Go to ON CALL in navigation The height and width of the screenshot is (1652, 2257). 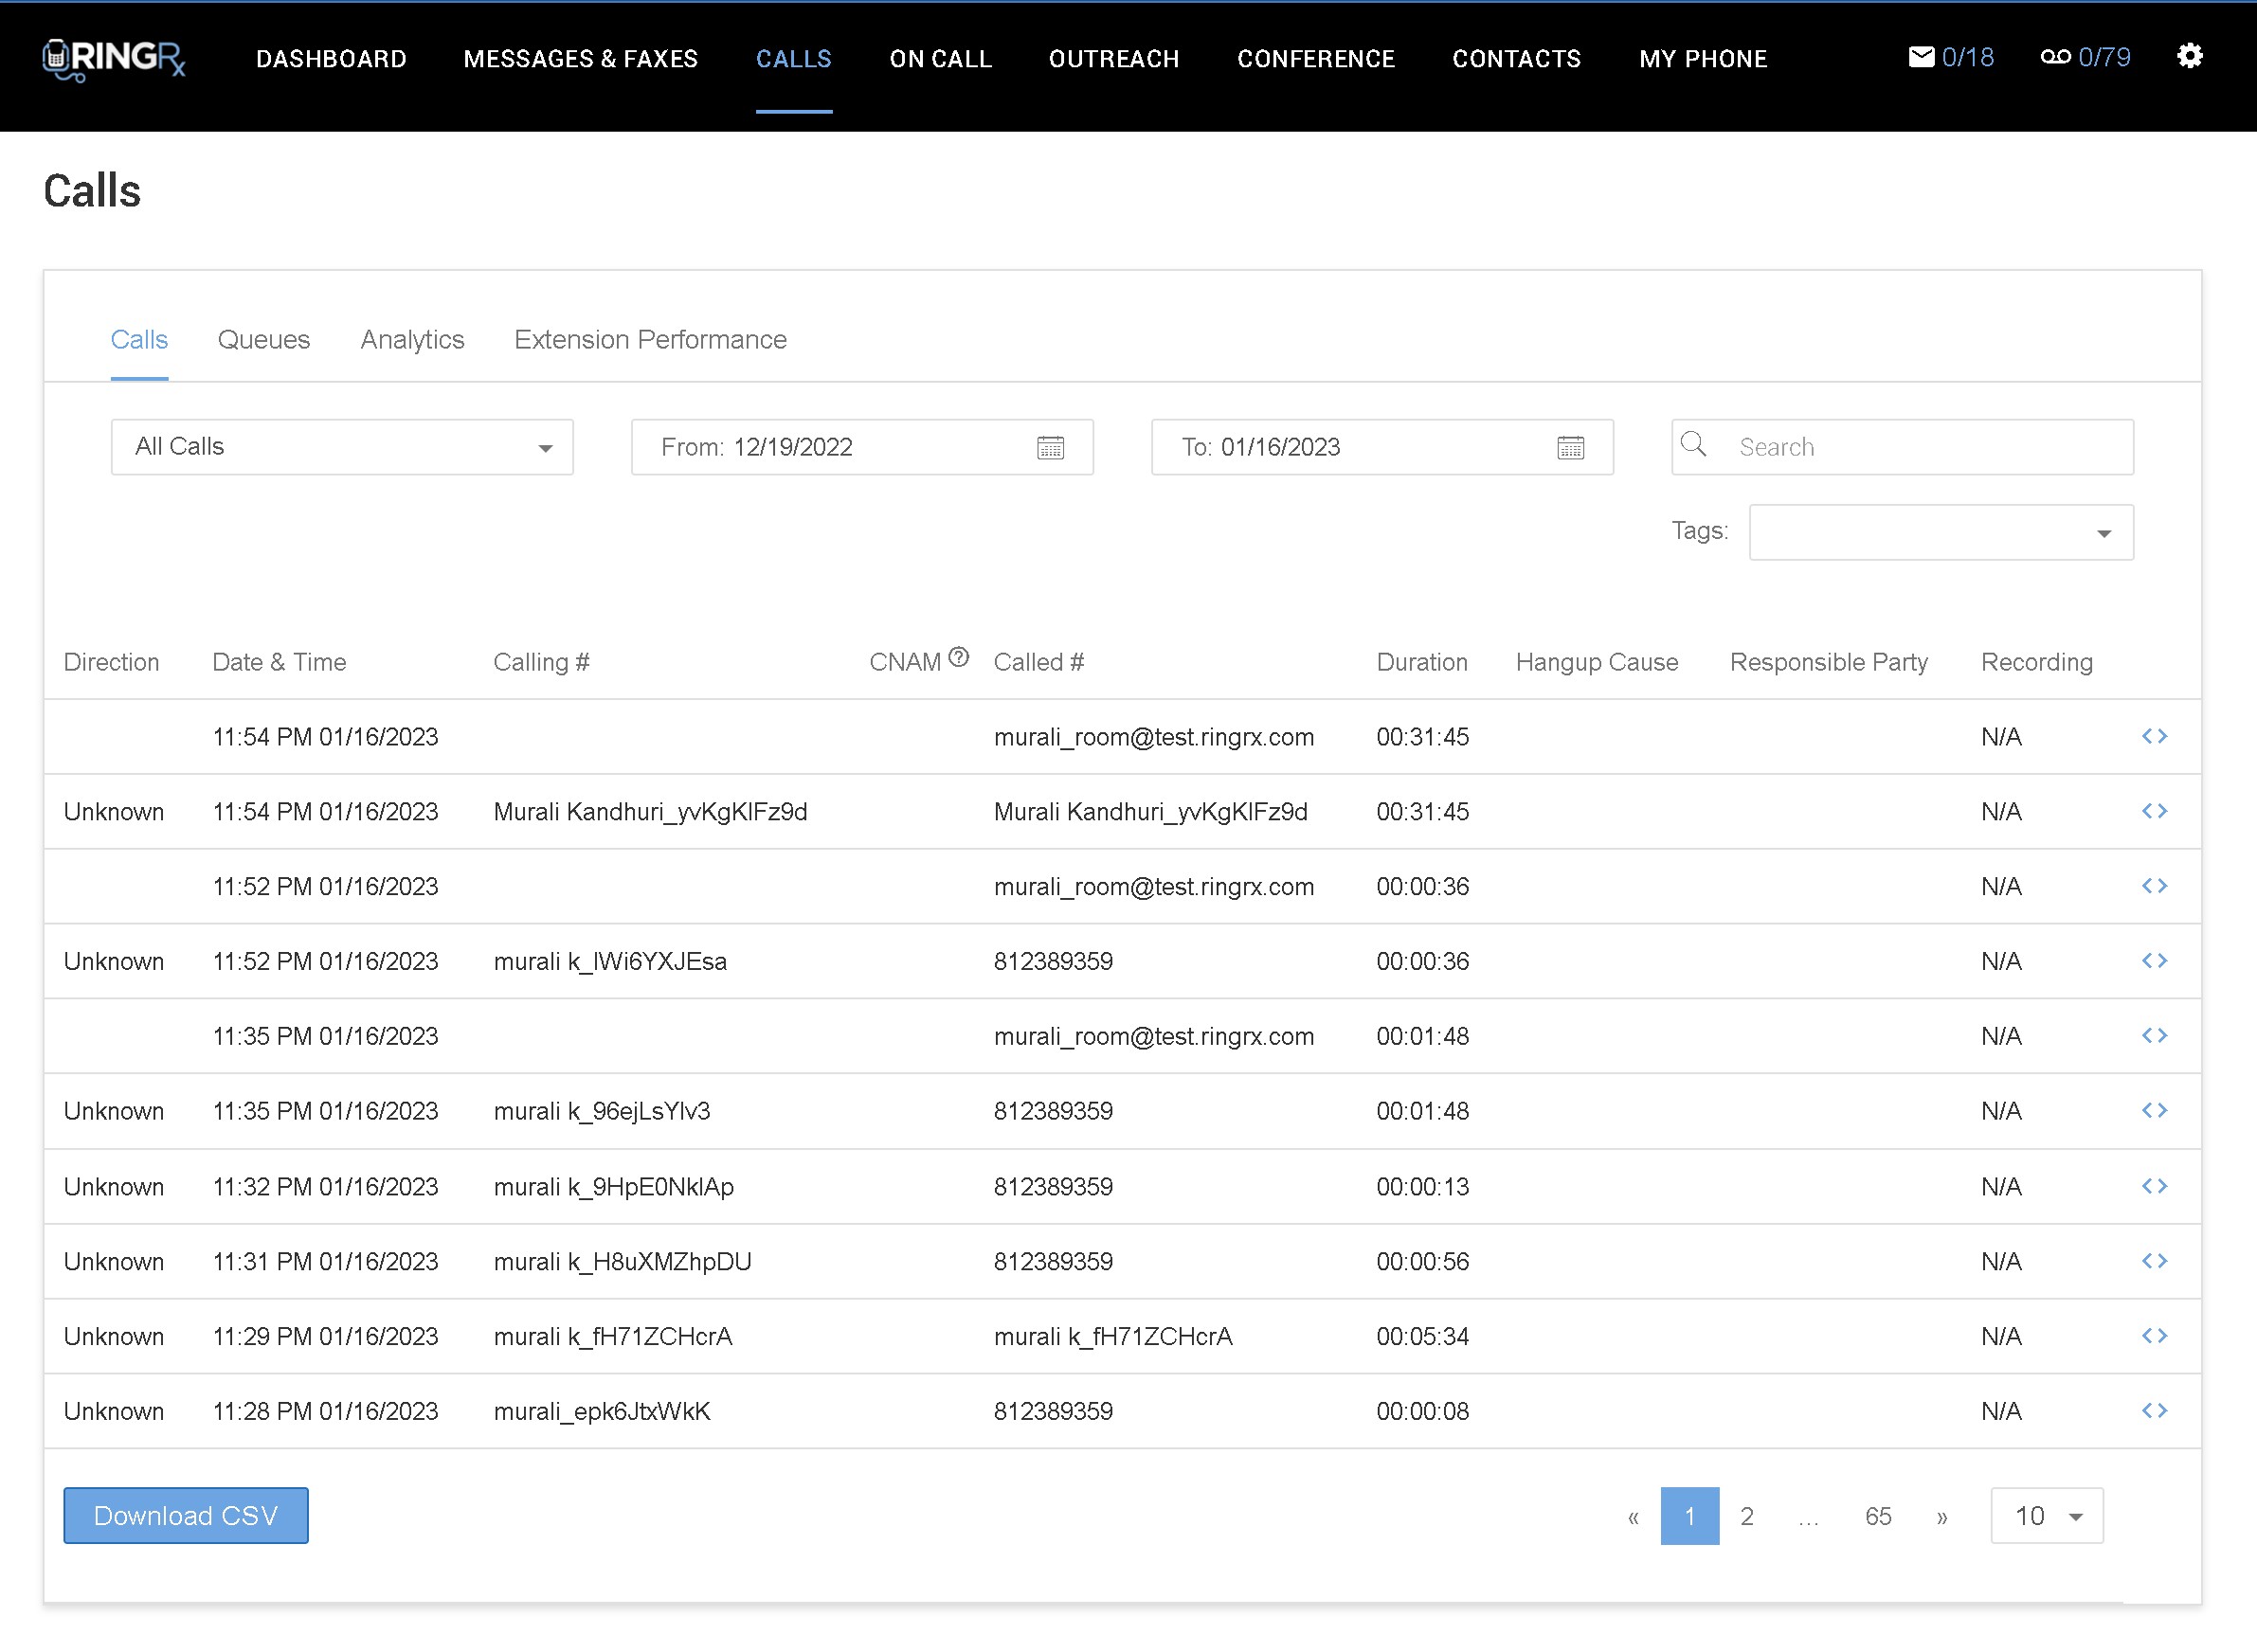click(940, 59)
